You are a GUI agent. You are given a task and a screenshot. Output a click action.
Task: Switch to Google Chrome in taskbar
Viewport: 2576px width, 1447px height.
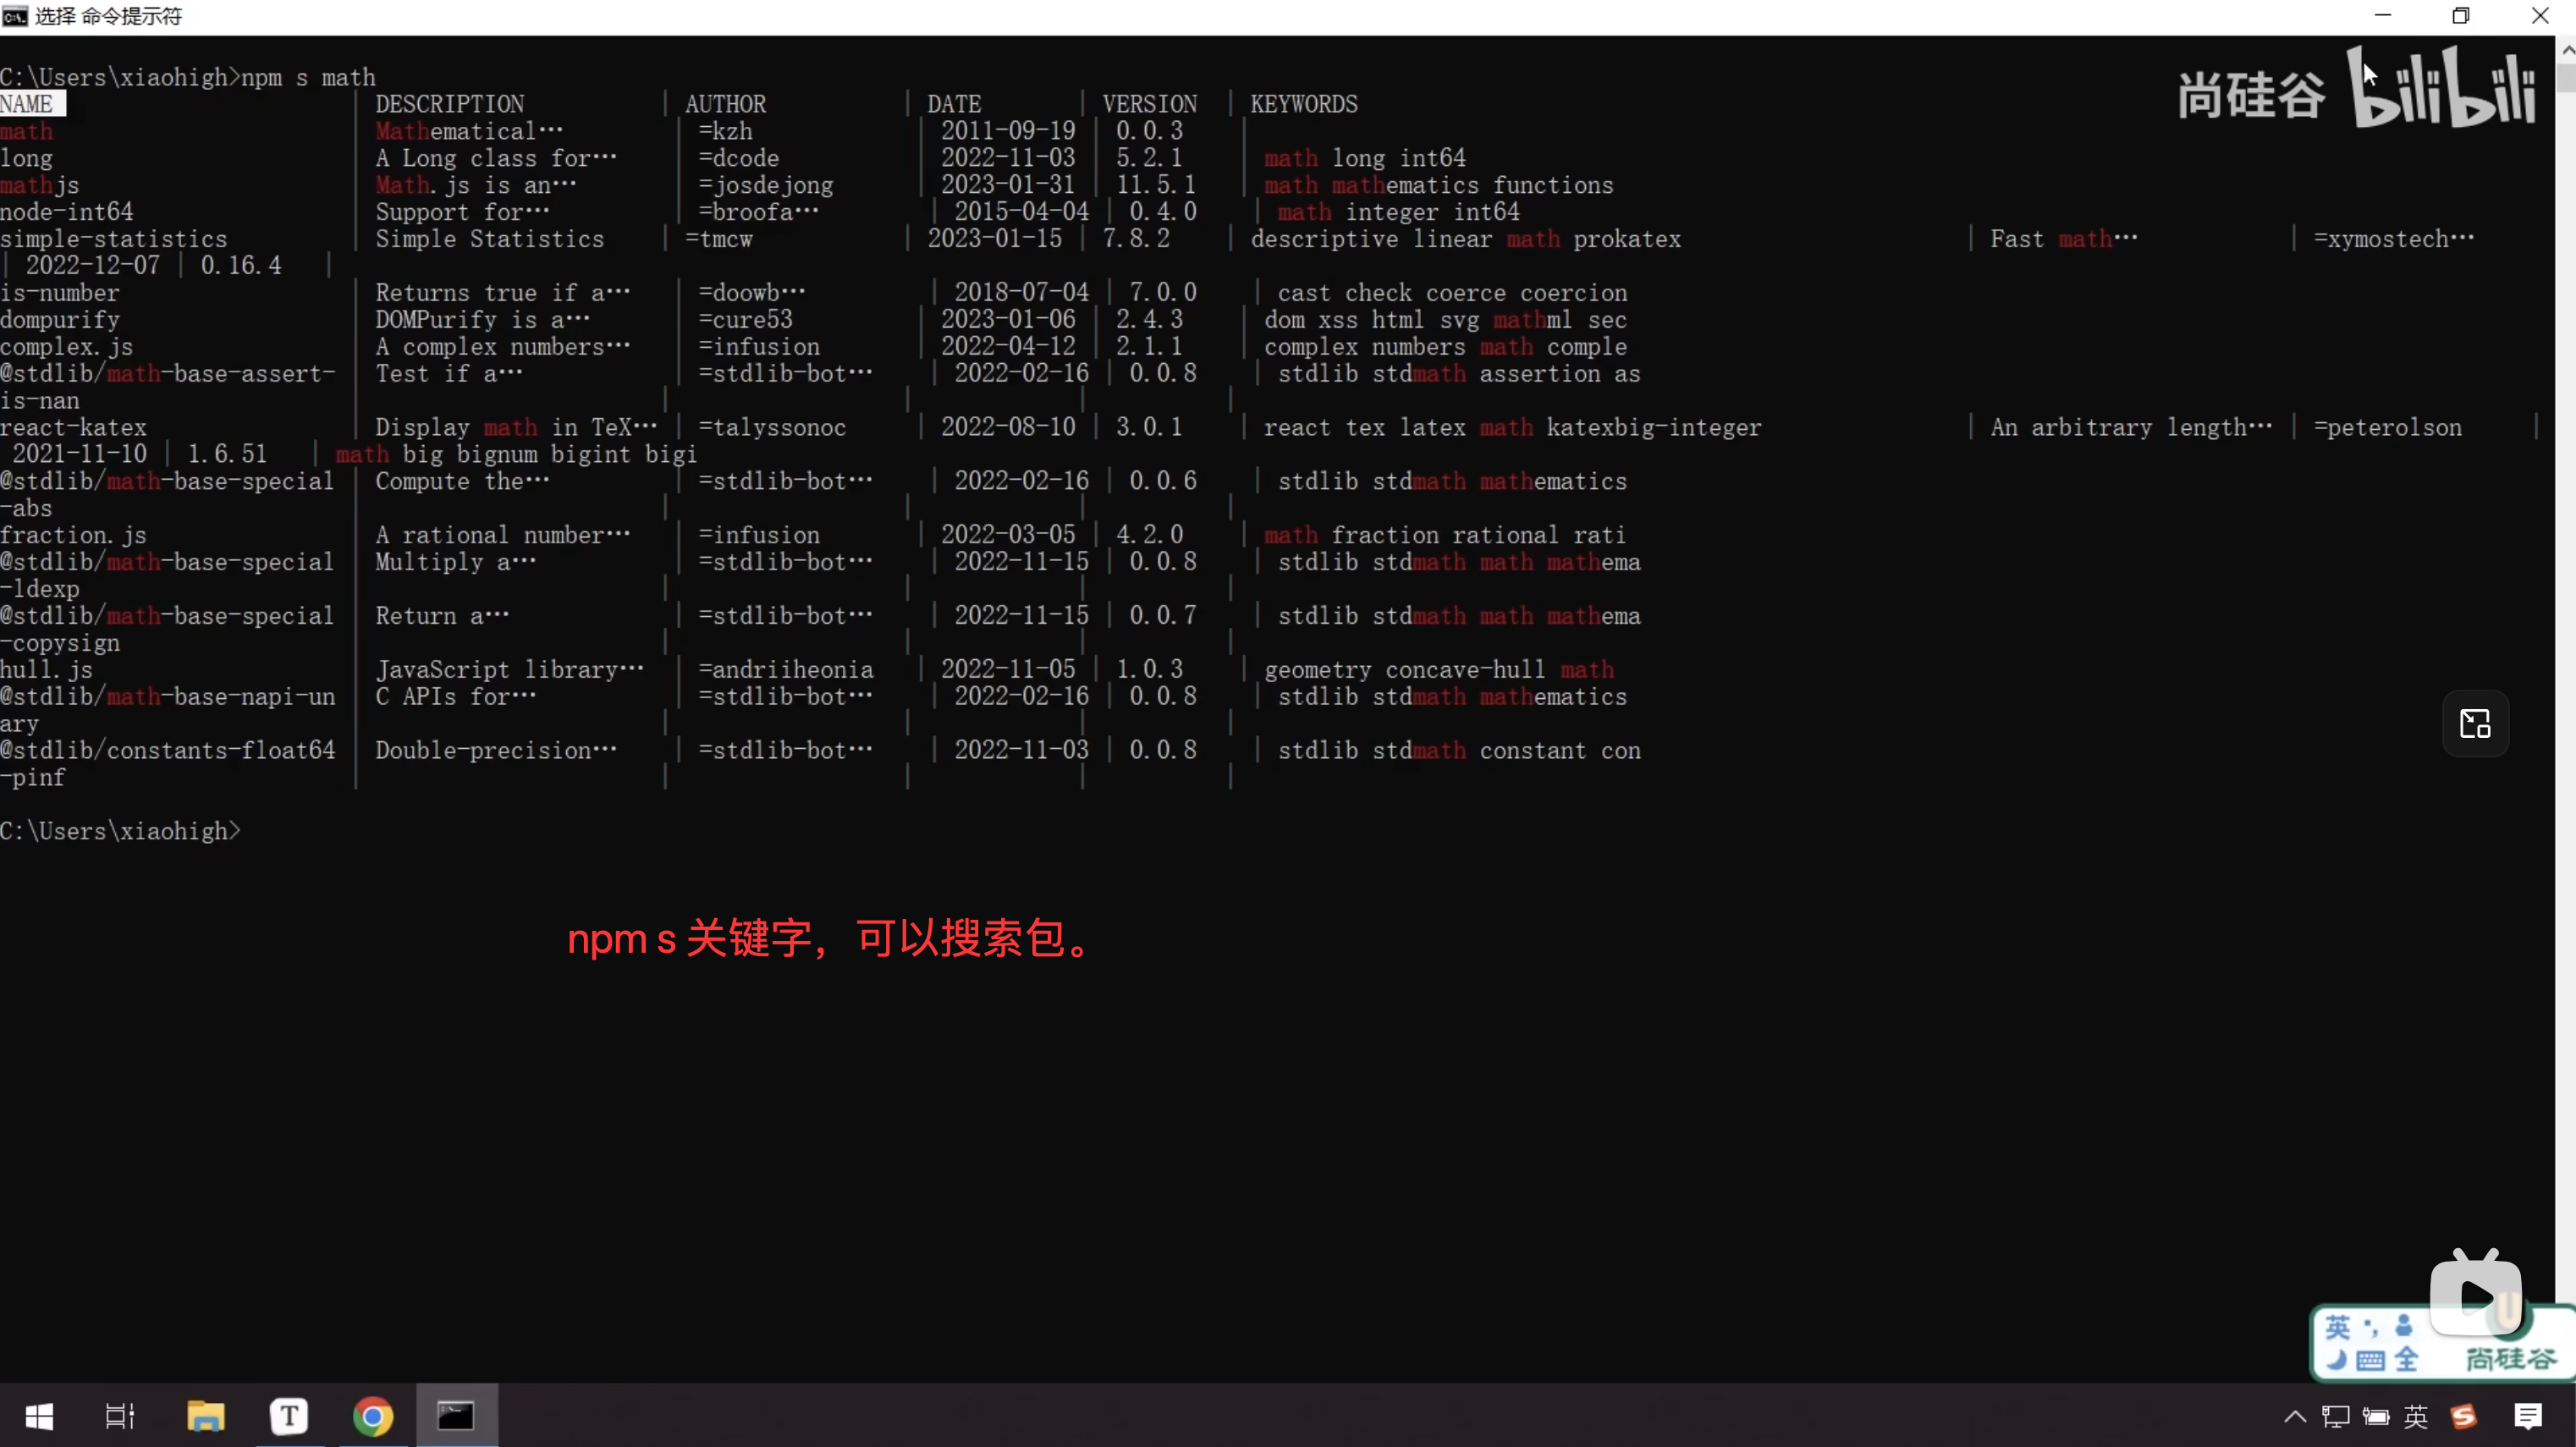373,1416
